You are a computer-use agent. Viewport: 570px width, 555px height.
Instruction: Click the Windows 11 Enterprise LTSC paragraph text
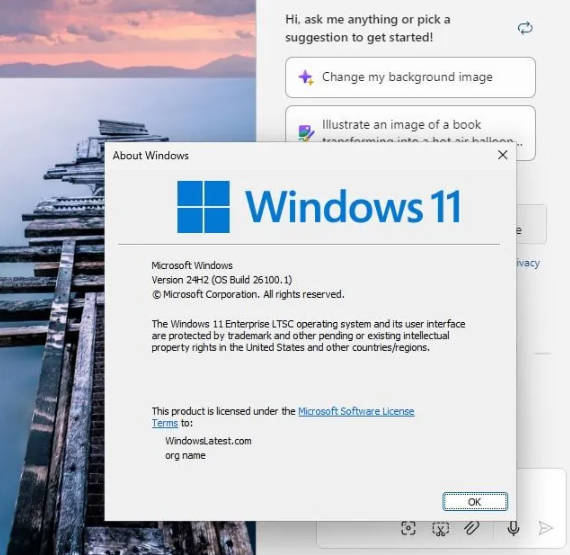(x=308, y=335)
